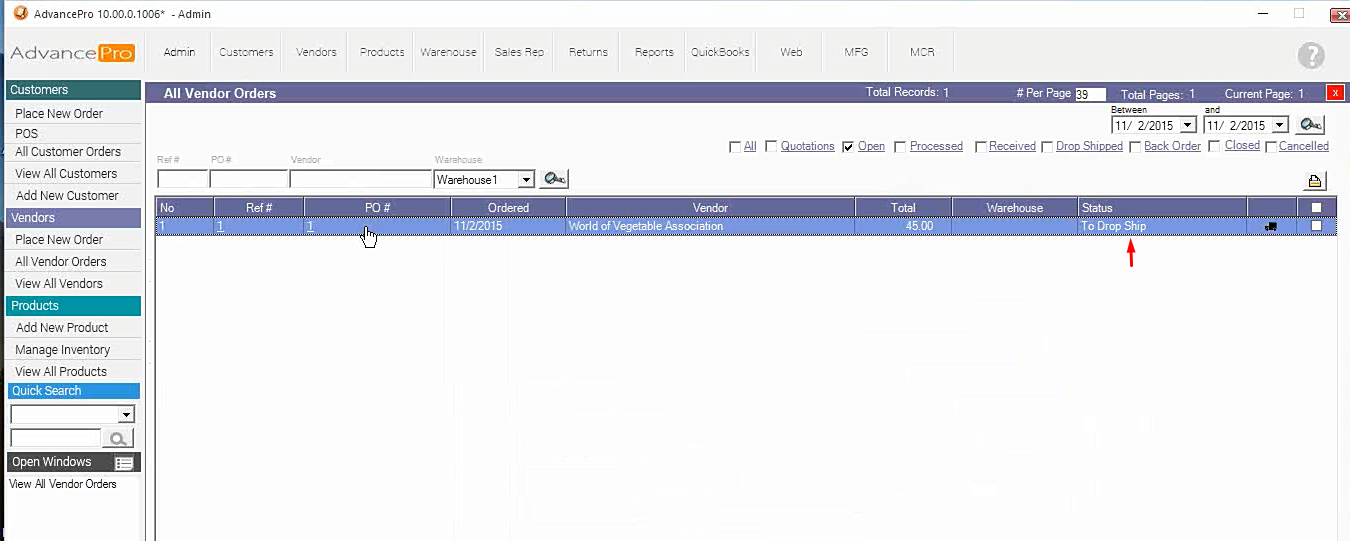
Task: Click the filter search icon beside Warehouse dropdown
Action: click(x=553, y=180)
